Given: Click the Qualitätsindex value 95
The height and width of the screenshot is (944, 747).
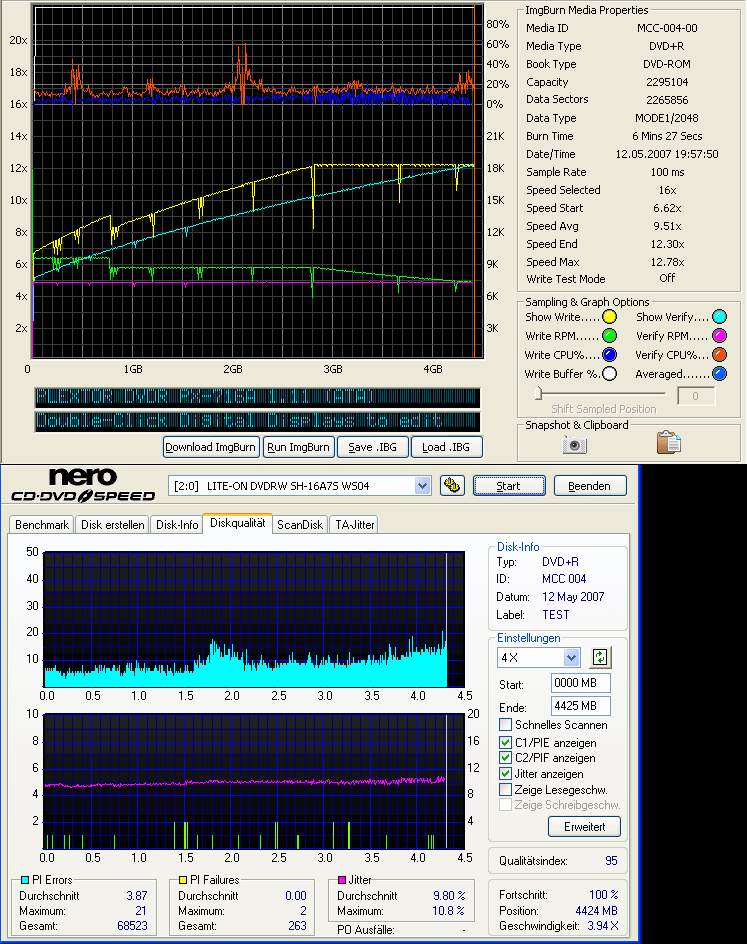Looking at the screenshot, I should [611, 861].
